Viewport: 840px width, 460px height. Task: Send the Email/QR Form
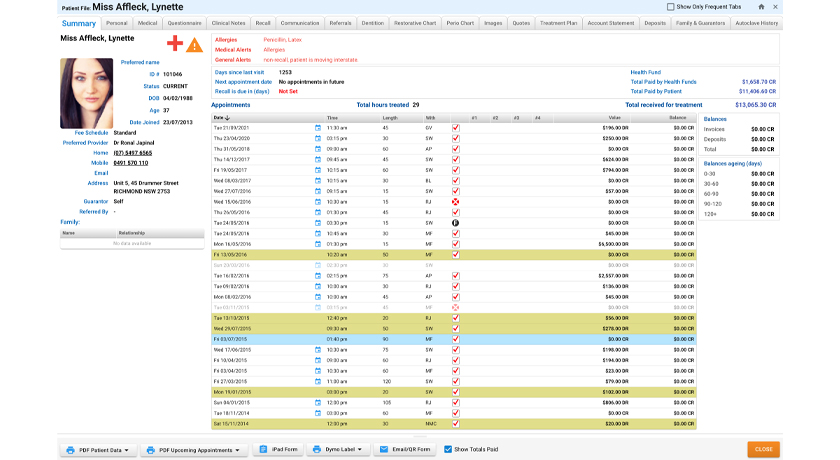coord(404,450)
